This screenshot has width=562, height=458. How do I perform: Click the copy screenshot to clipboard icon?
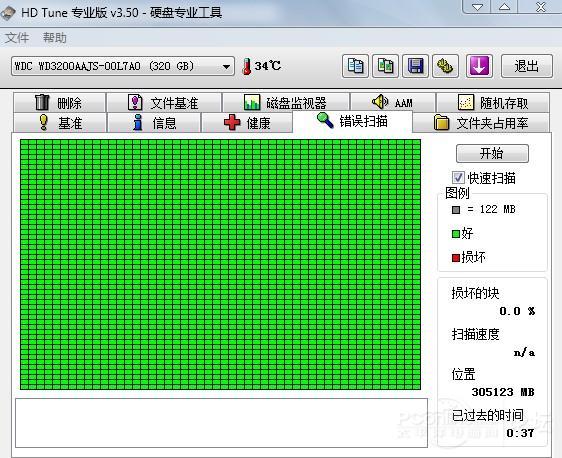385,66
